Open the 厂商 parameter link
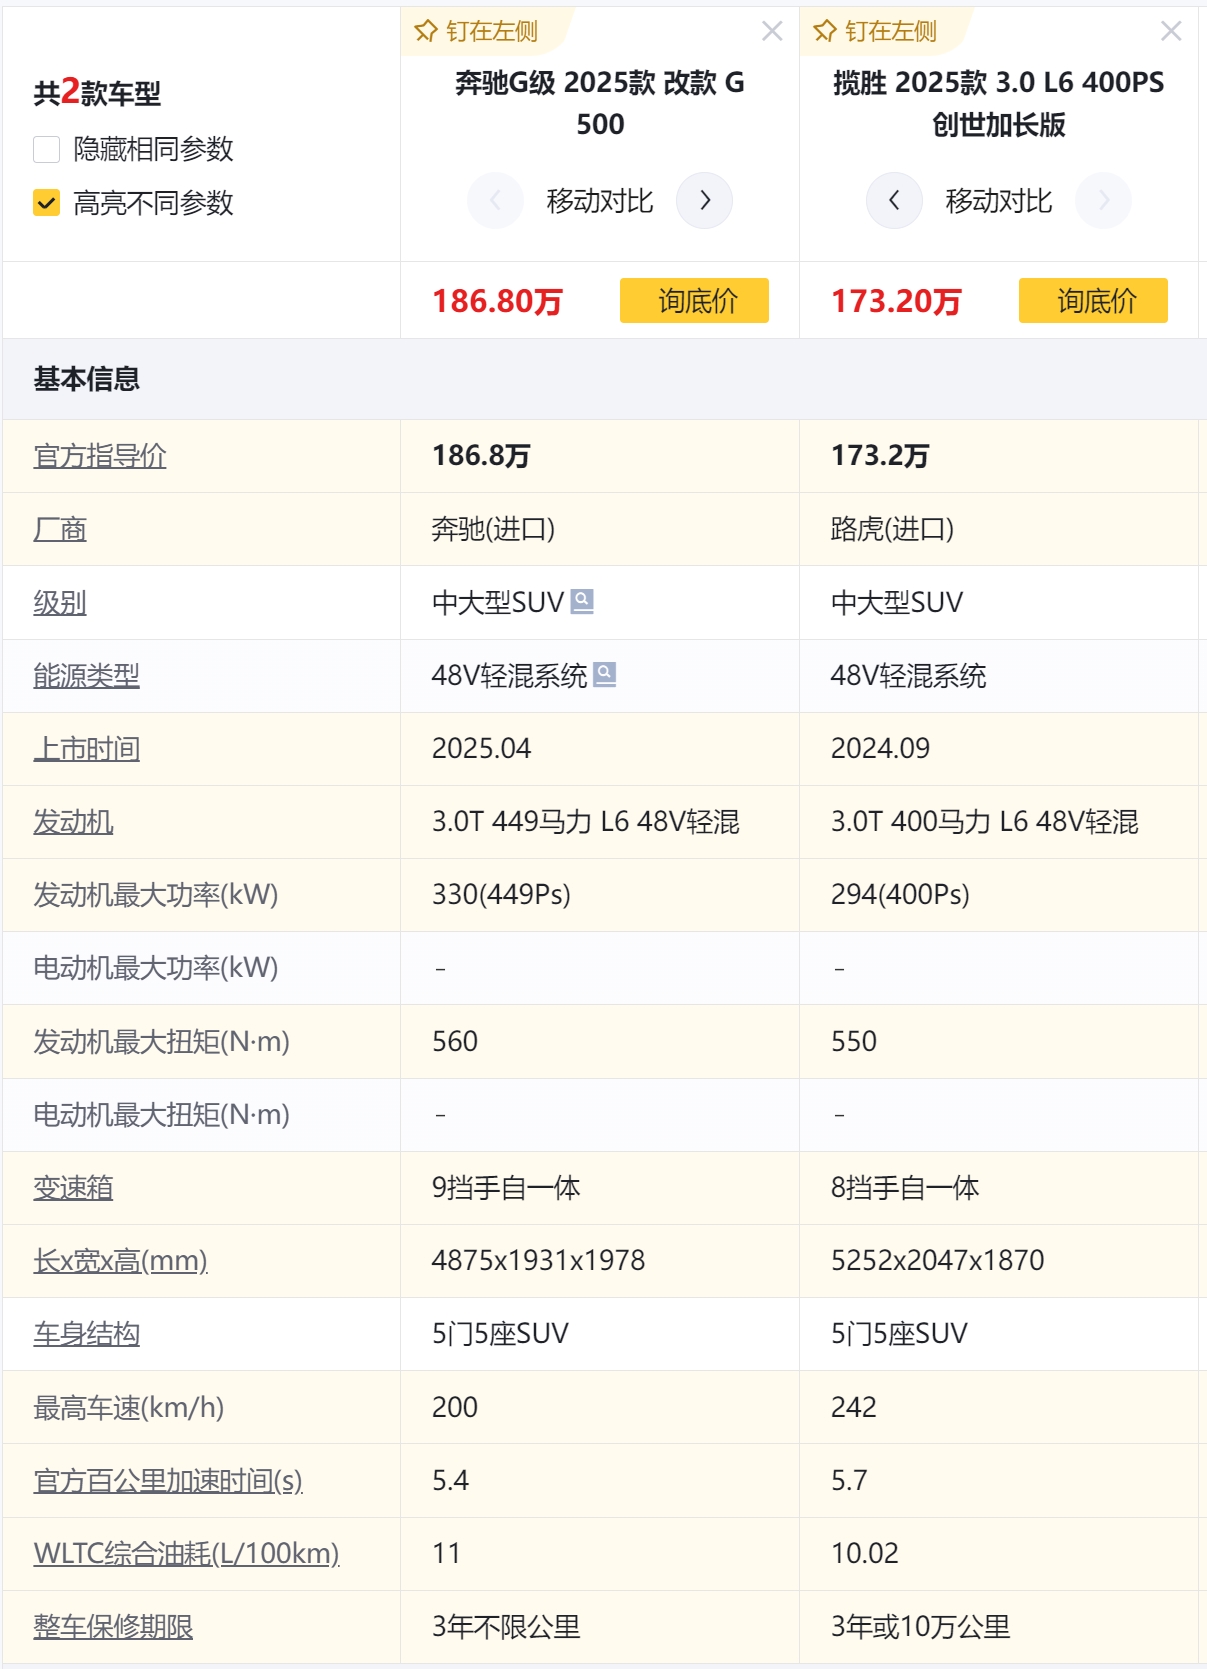The height and width of the screenshot is (1669, 1207). coord(60,529)
